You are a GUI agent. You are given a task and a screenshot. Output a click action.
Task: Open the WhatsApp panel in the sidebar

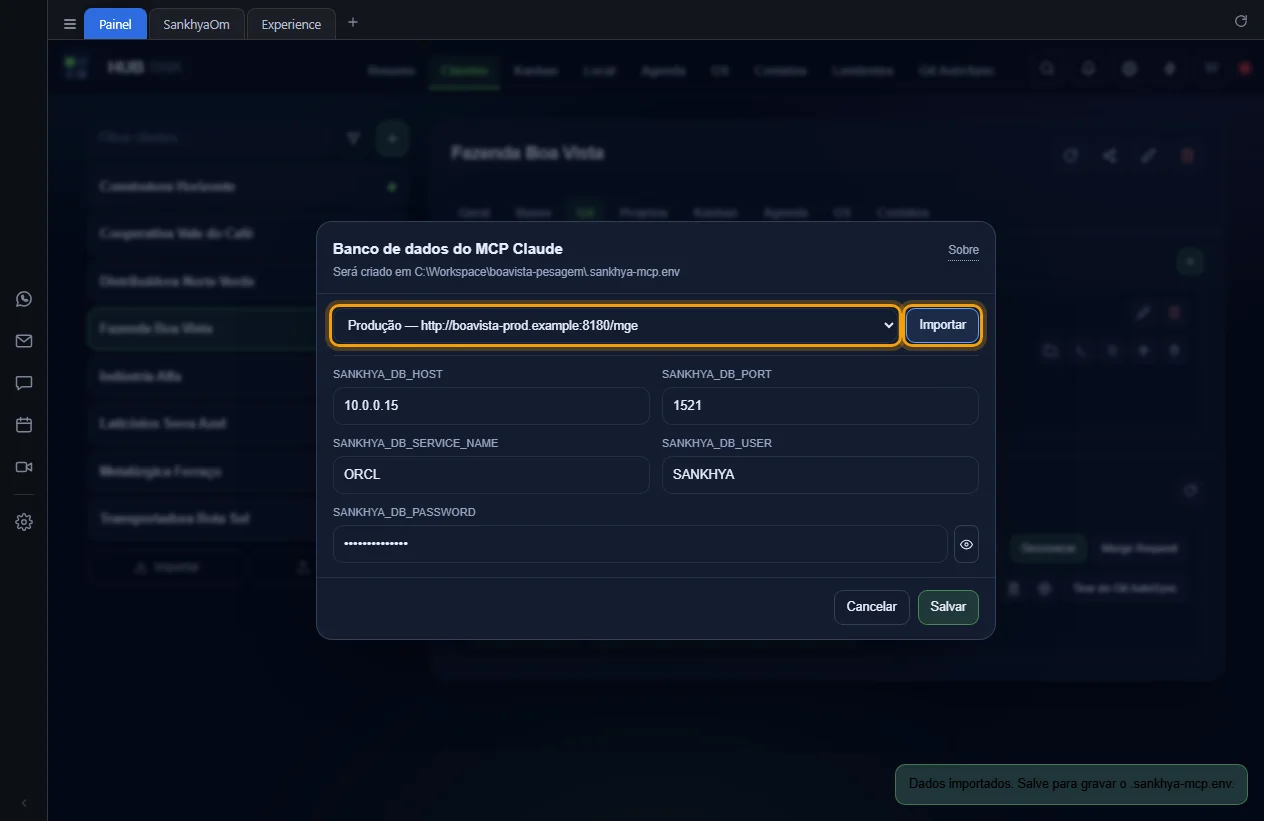pyautogui.click(x=24, y=299)
